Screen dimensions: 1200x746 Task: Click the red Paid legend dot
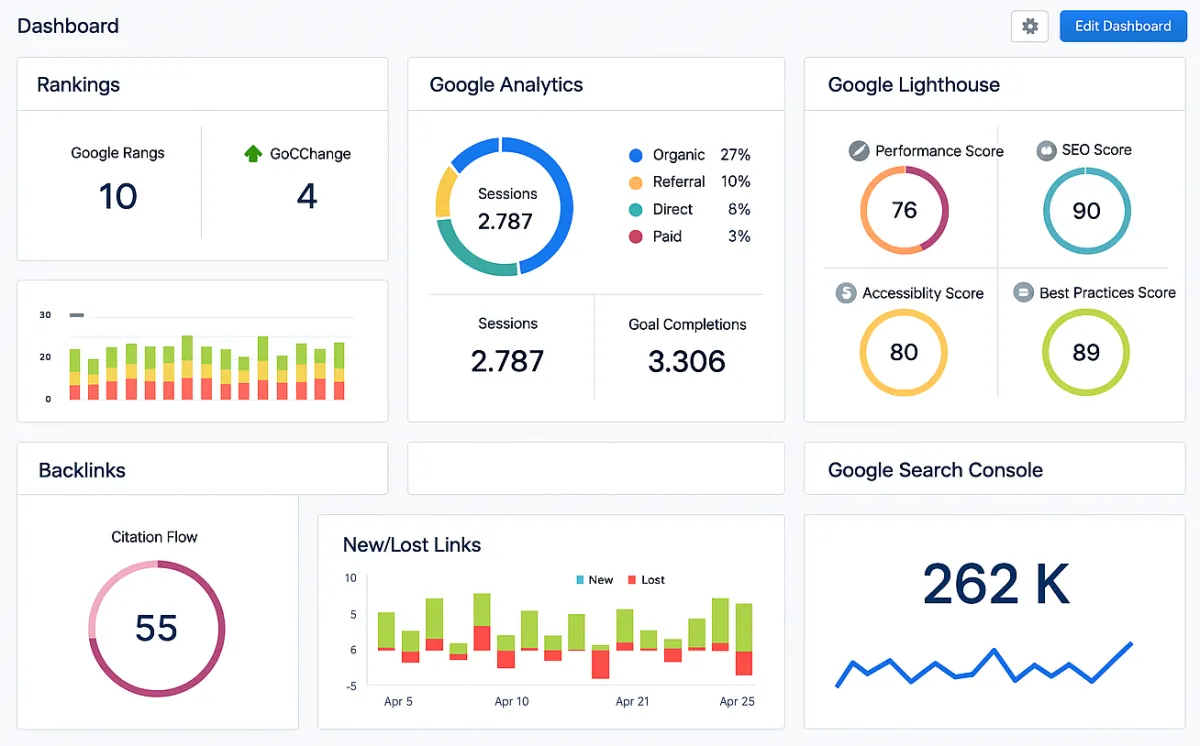point(635,237)
